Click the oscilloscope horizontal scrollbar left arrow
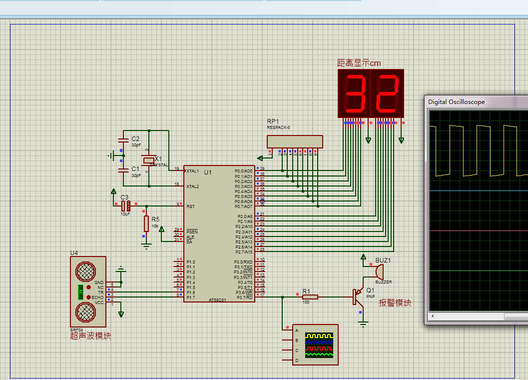The width and height of the screenshot is (528, 380). 433,316
